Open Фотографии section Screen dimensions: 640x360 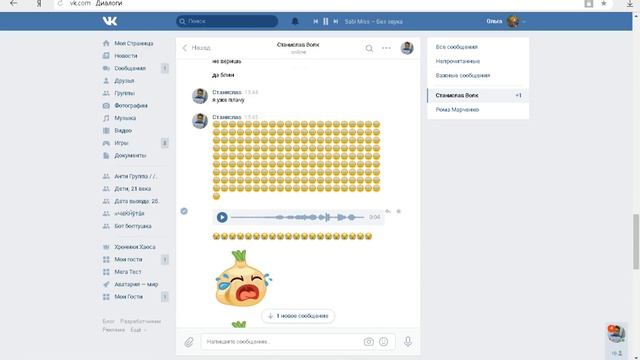pos(131,105)
